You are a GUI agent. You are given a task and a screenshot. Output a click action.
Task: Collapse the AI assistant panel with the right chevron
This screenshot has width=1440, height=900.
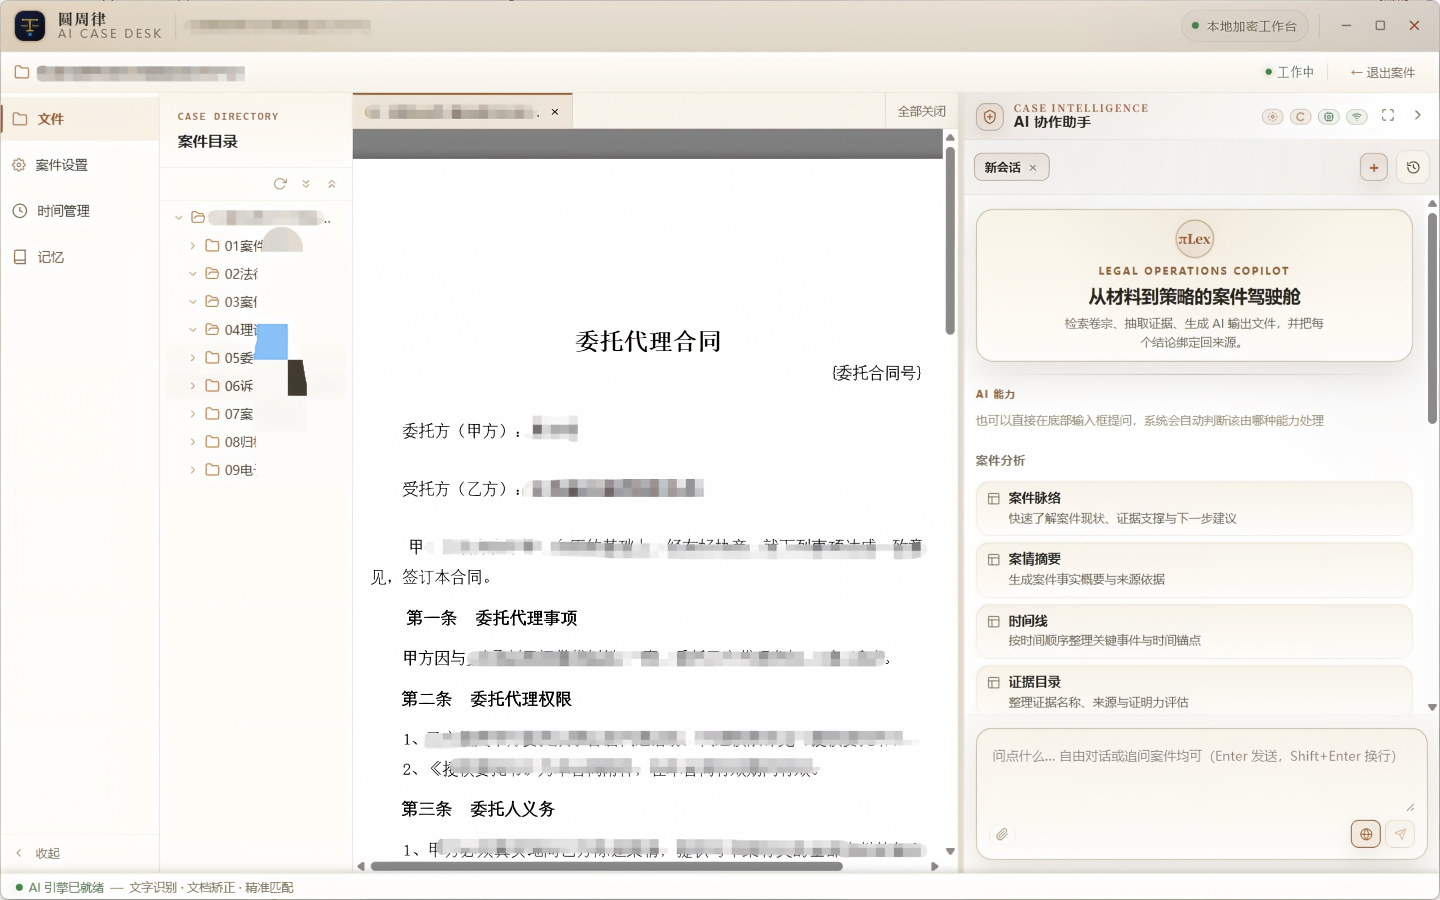pos(1418,116)
